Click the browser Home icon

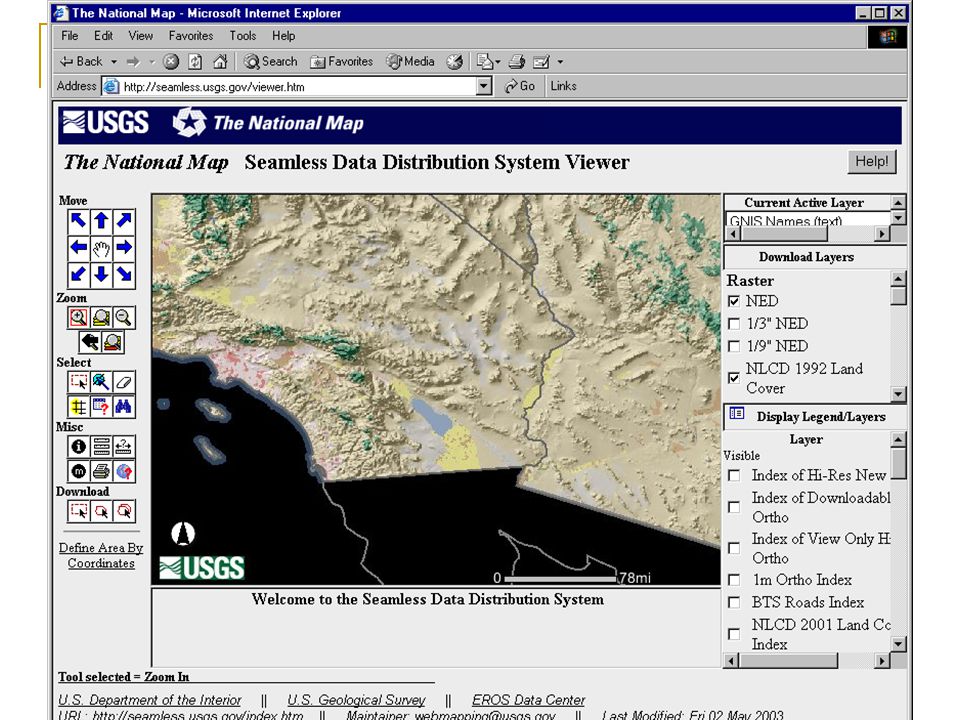pyautogui.click(x=220, y=61)
